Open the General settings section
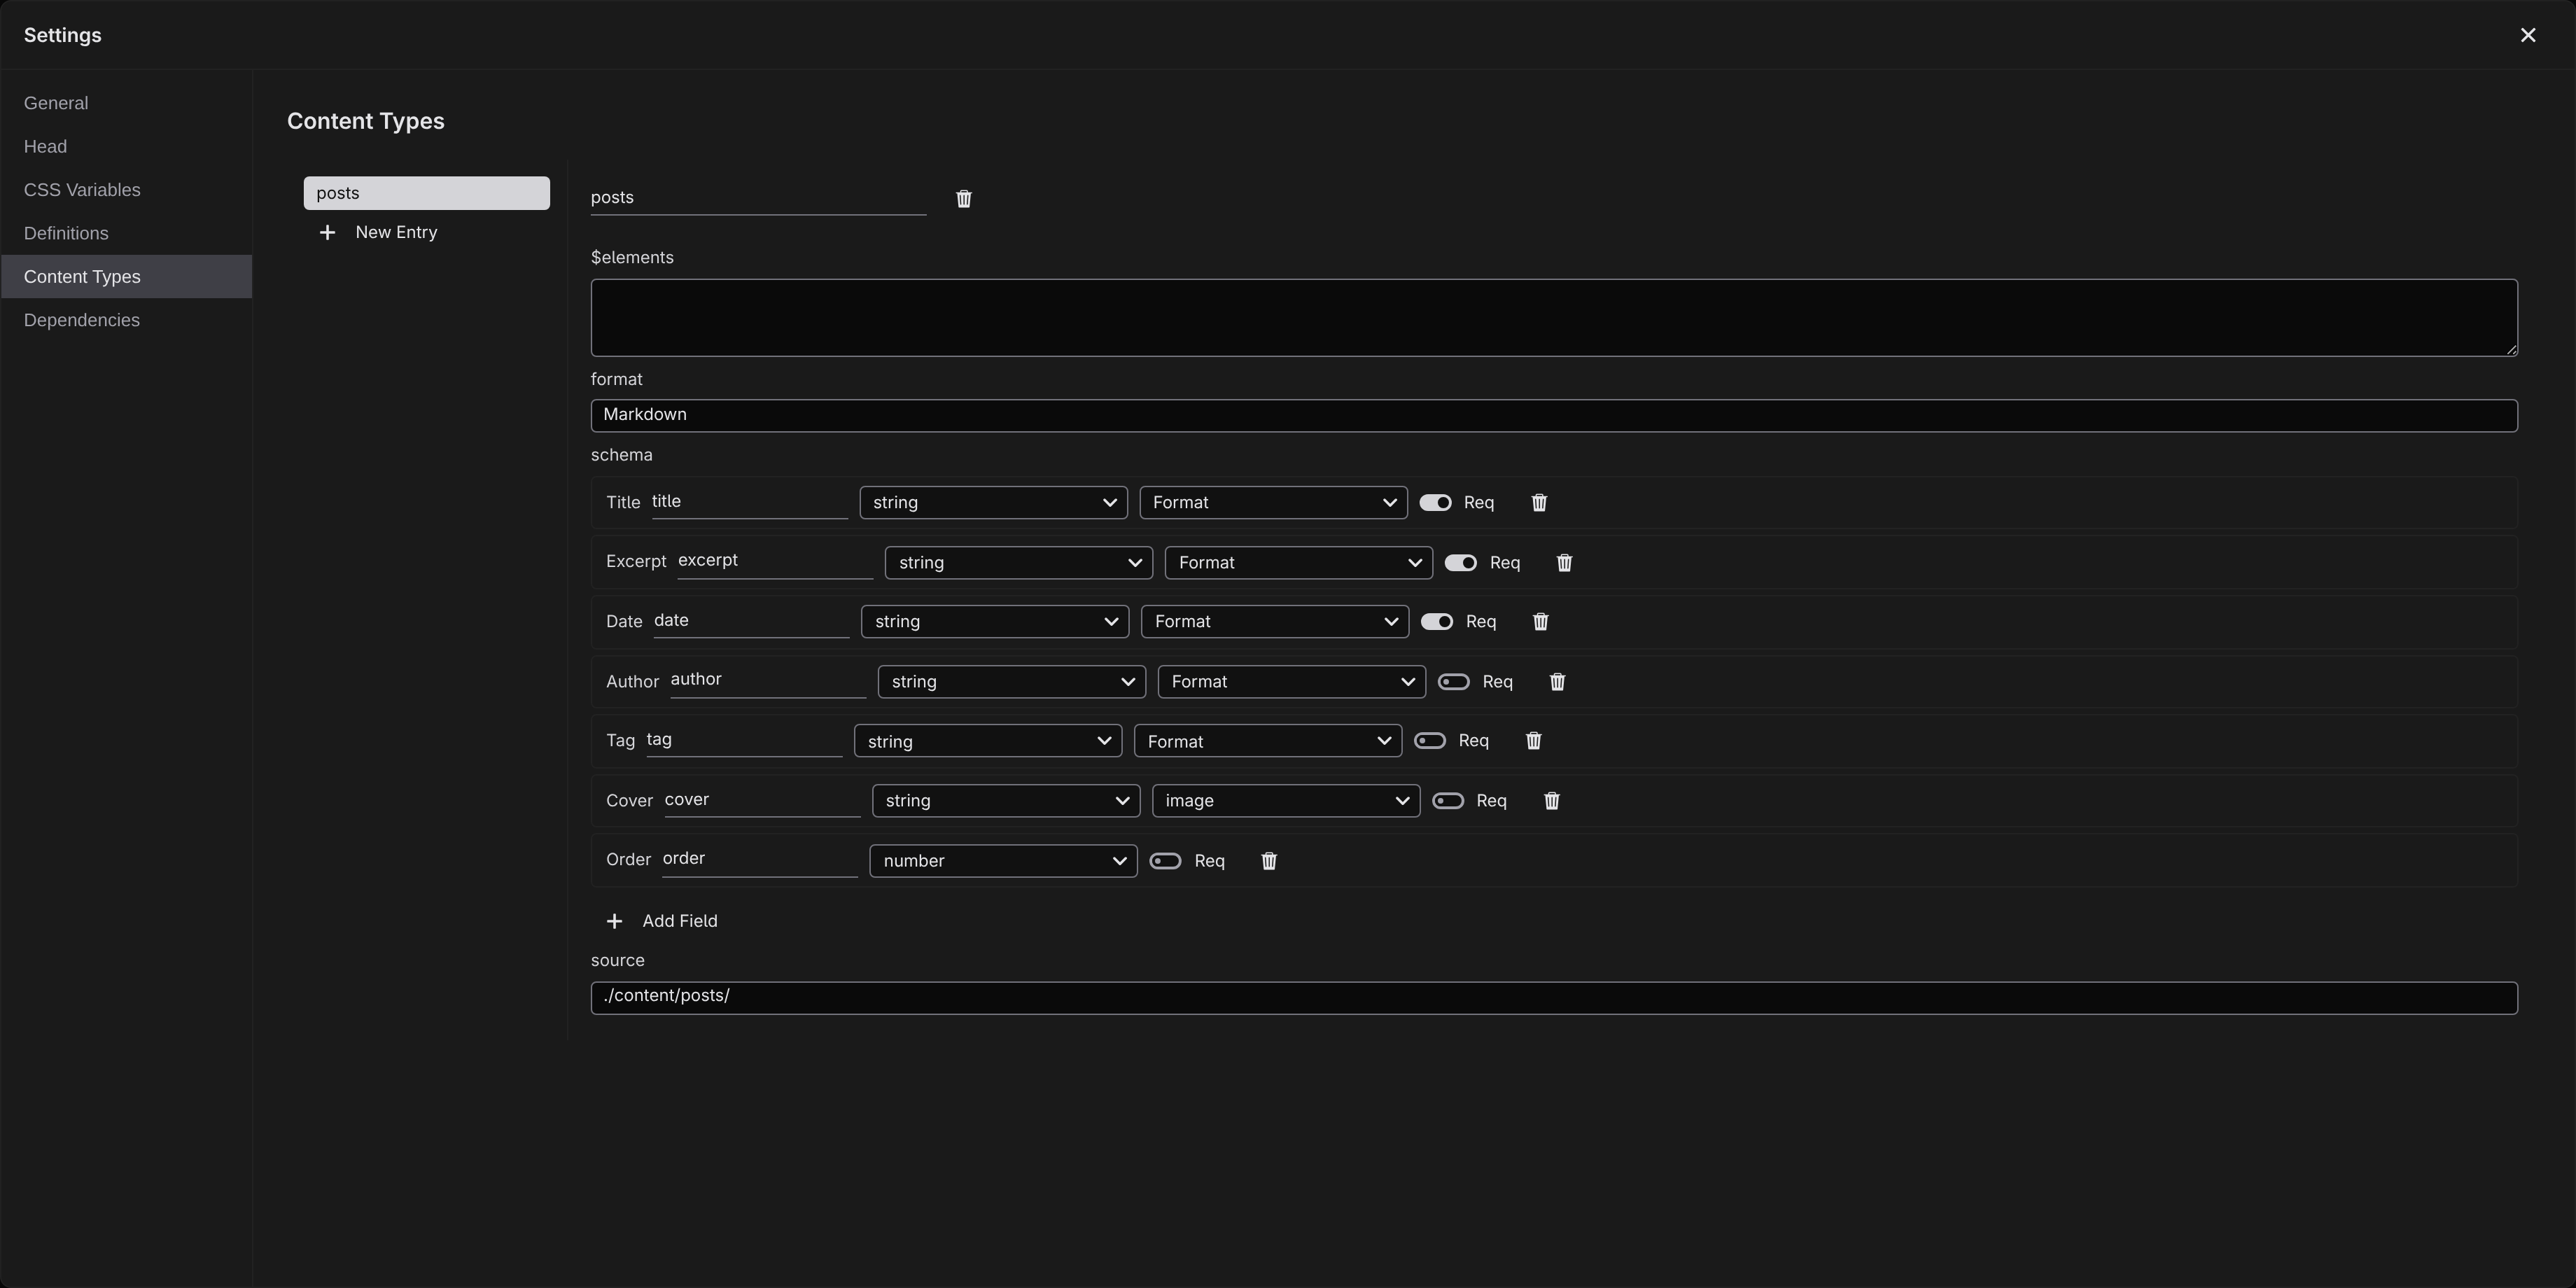The height and width of the screenshot is (1288, 2576). tap(126, 103)
